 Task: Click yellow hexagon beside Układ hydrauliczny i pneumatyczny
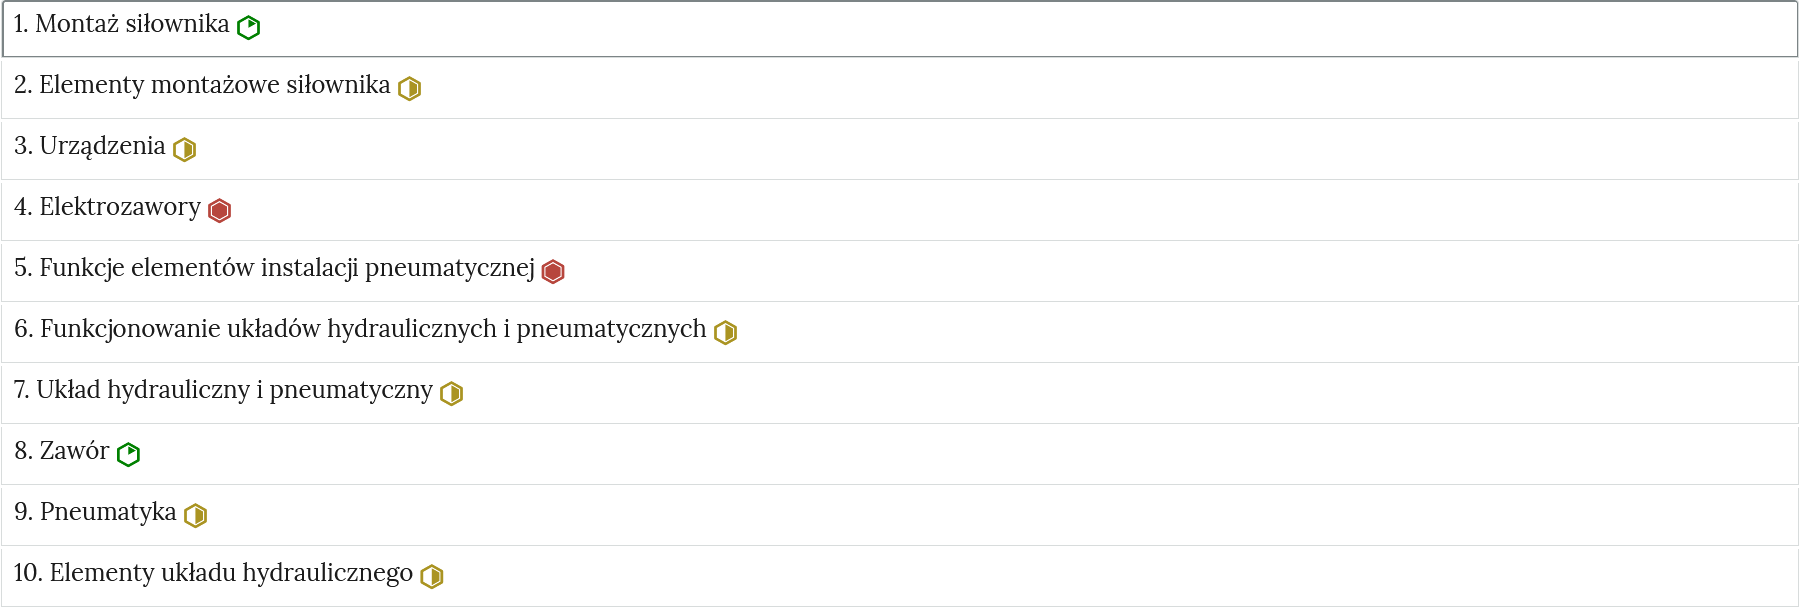(x=452, y=394)
